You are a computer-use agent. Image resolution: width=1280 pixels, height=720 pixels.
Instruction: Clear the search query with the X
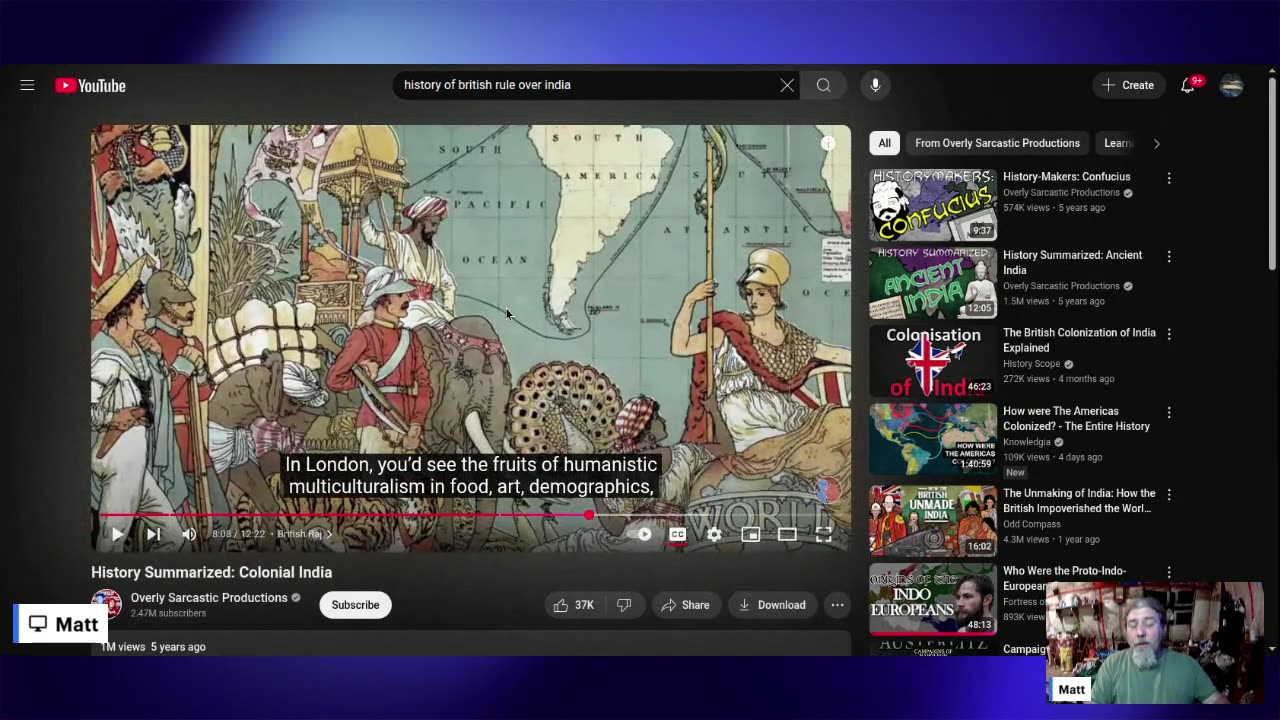pos(787,85)
